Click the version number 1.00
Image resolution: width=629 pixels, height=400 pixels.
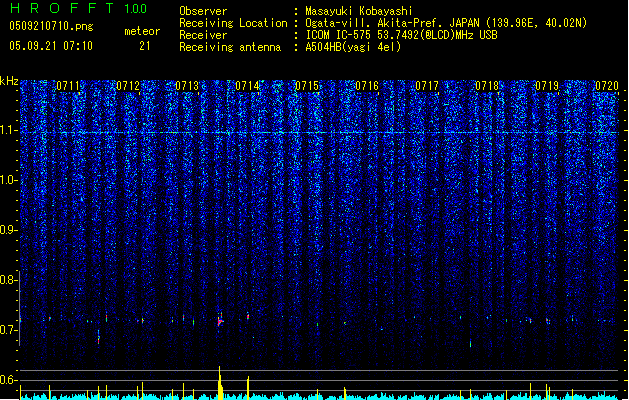coord(135,8)
